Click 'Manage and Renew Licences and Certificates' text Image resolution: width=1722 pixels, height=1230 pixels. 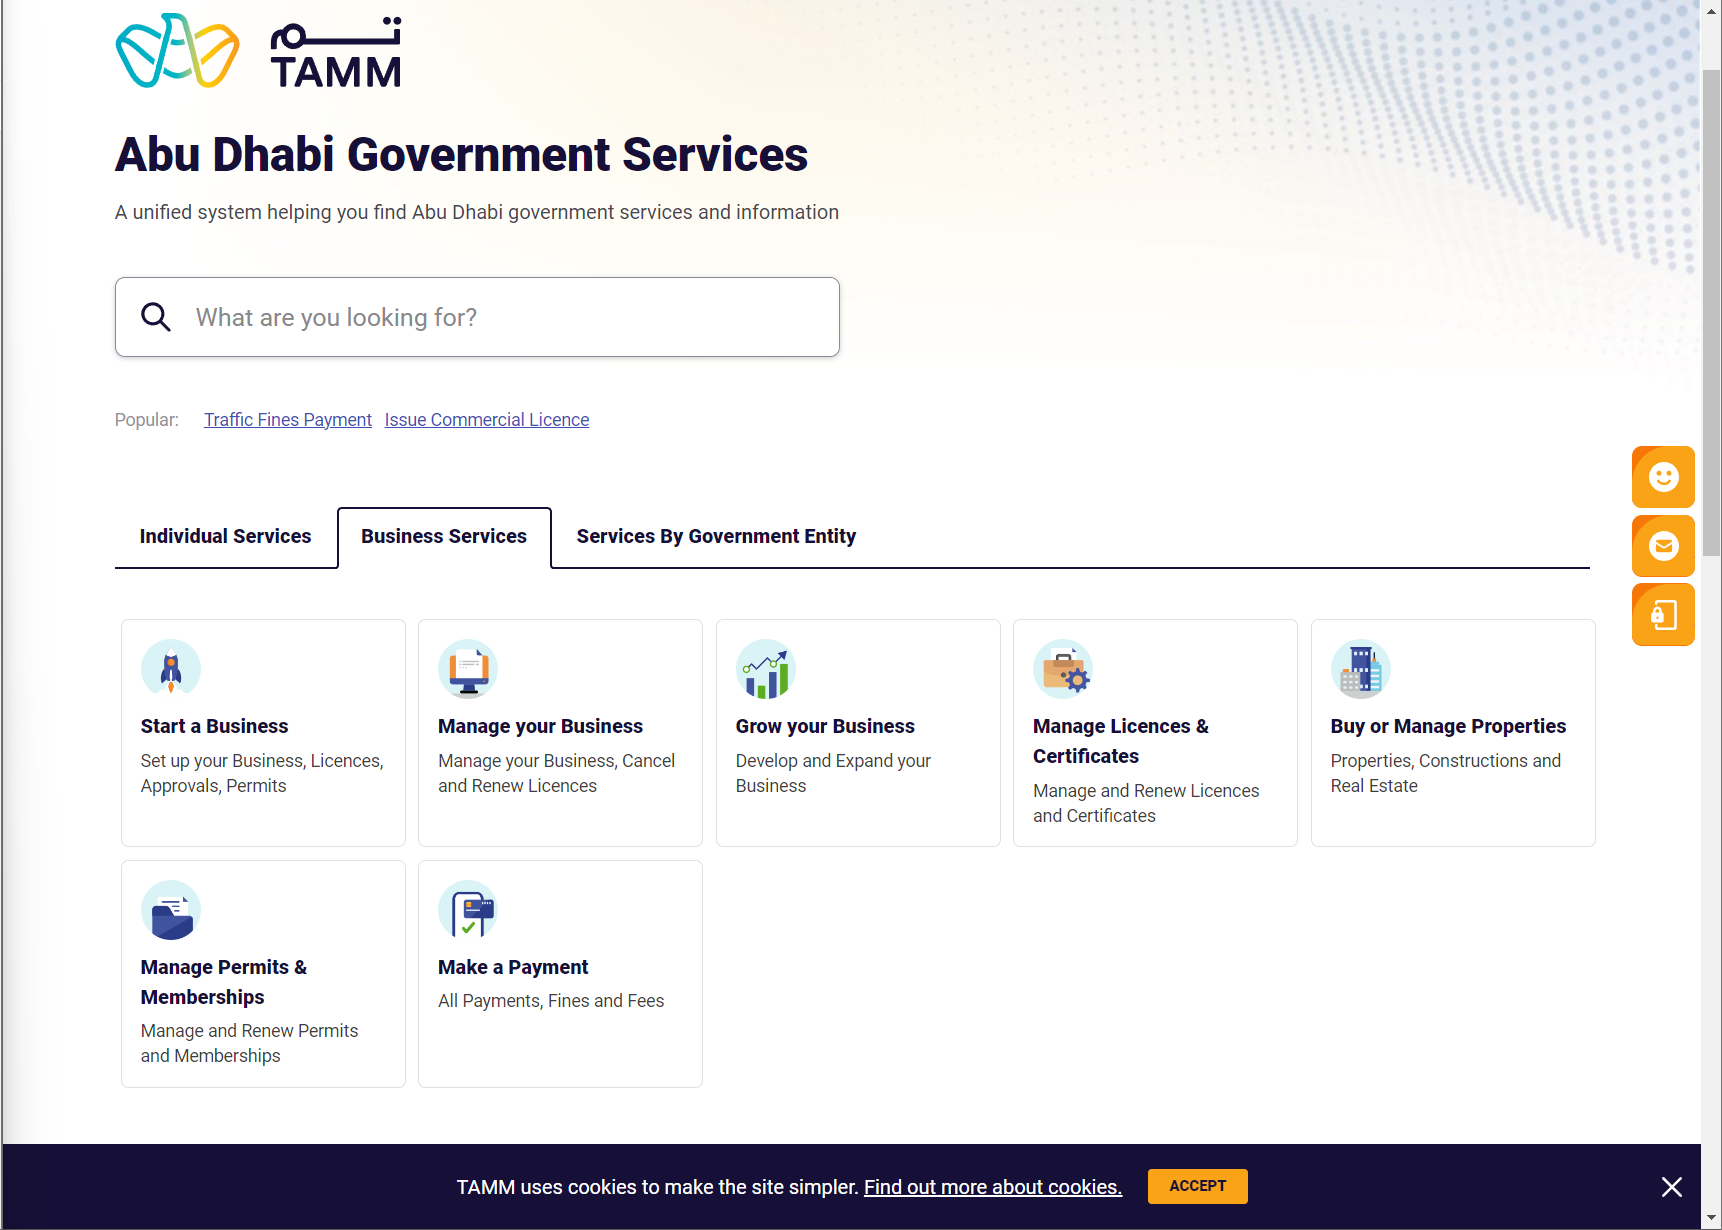coord(1146,803)
